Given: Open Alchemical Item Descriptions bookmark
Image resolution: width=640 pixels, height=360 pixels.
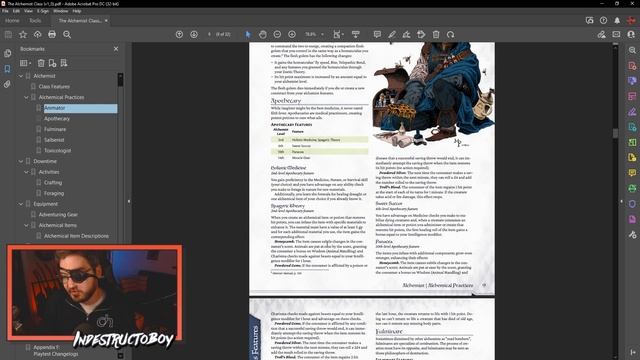Looking at the screenshot, I should 76,236.
